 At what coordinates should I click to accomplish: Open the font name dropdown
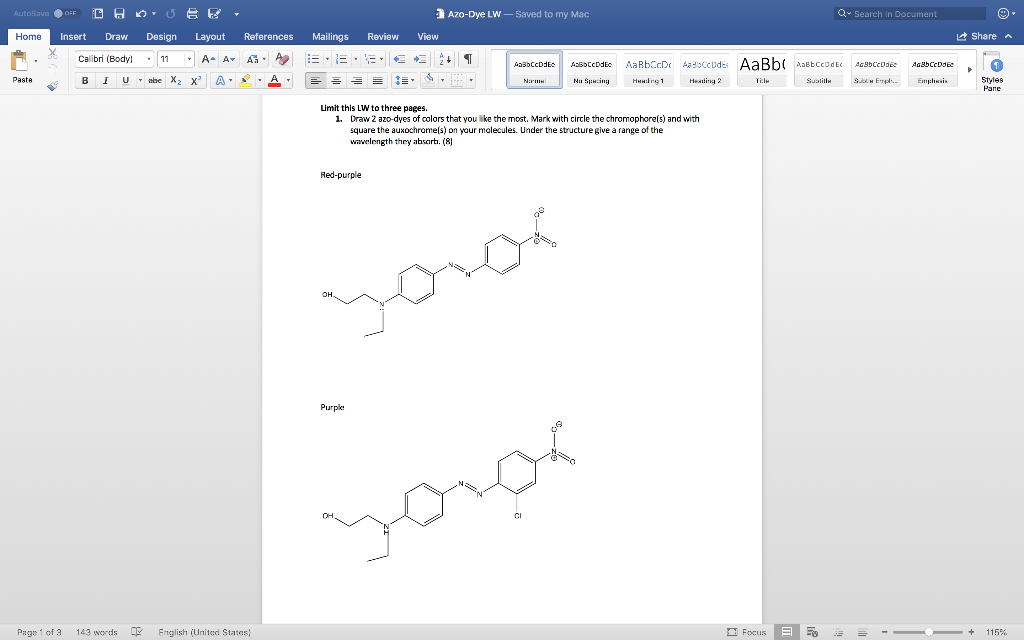pyautogui.click(x=149, y=58)
